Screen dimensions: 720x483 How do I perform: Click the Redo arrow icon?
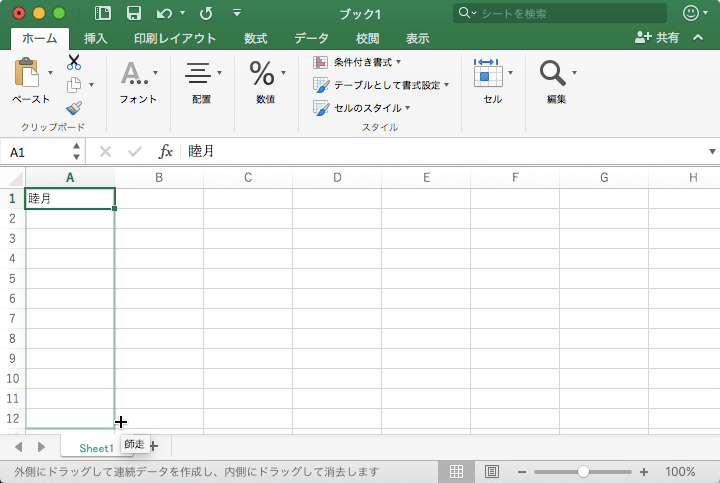[206, 13]
